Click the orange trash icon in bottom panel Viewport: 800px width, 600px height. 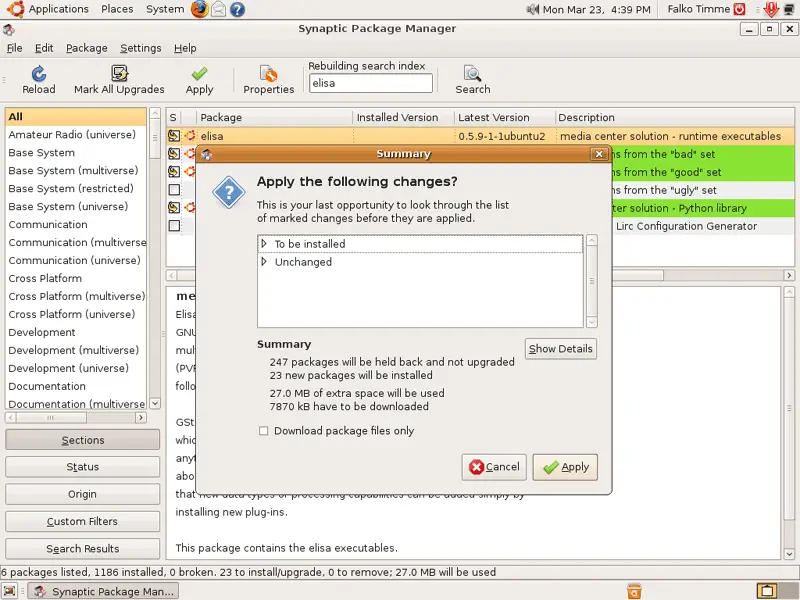coord(634,591)
